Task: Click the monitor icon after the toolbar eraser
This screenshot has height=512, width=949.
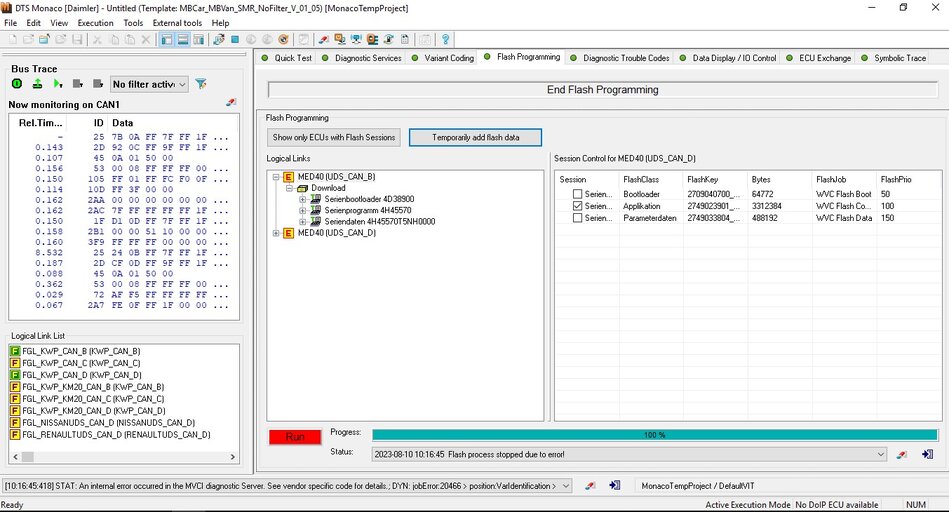Action: point(340,39)
